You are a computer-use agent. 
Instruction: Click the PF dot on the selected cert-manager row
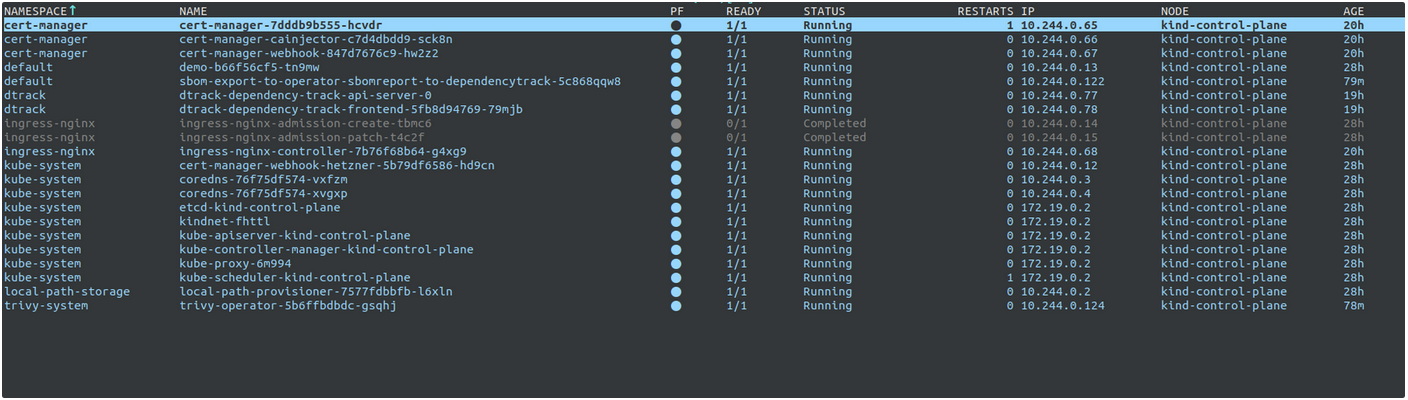click(676, 25)
